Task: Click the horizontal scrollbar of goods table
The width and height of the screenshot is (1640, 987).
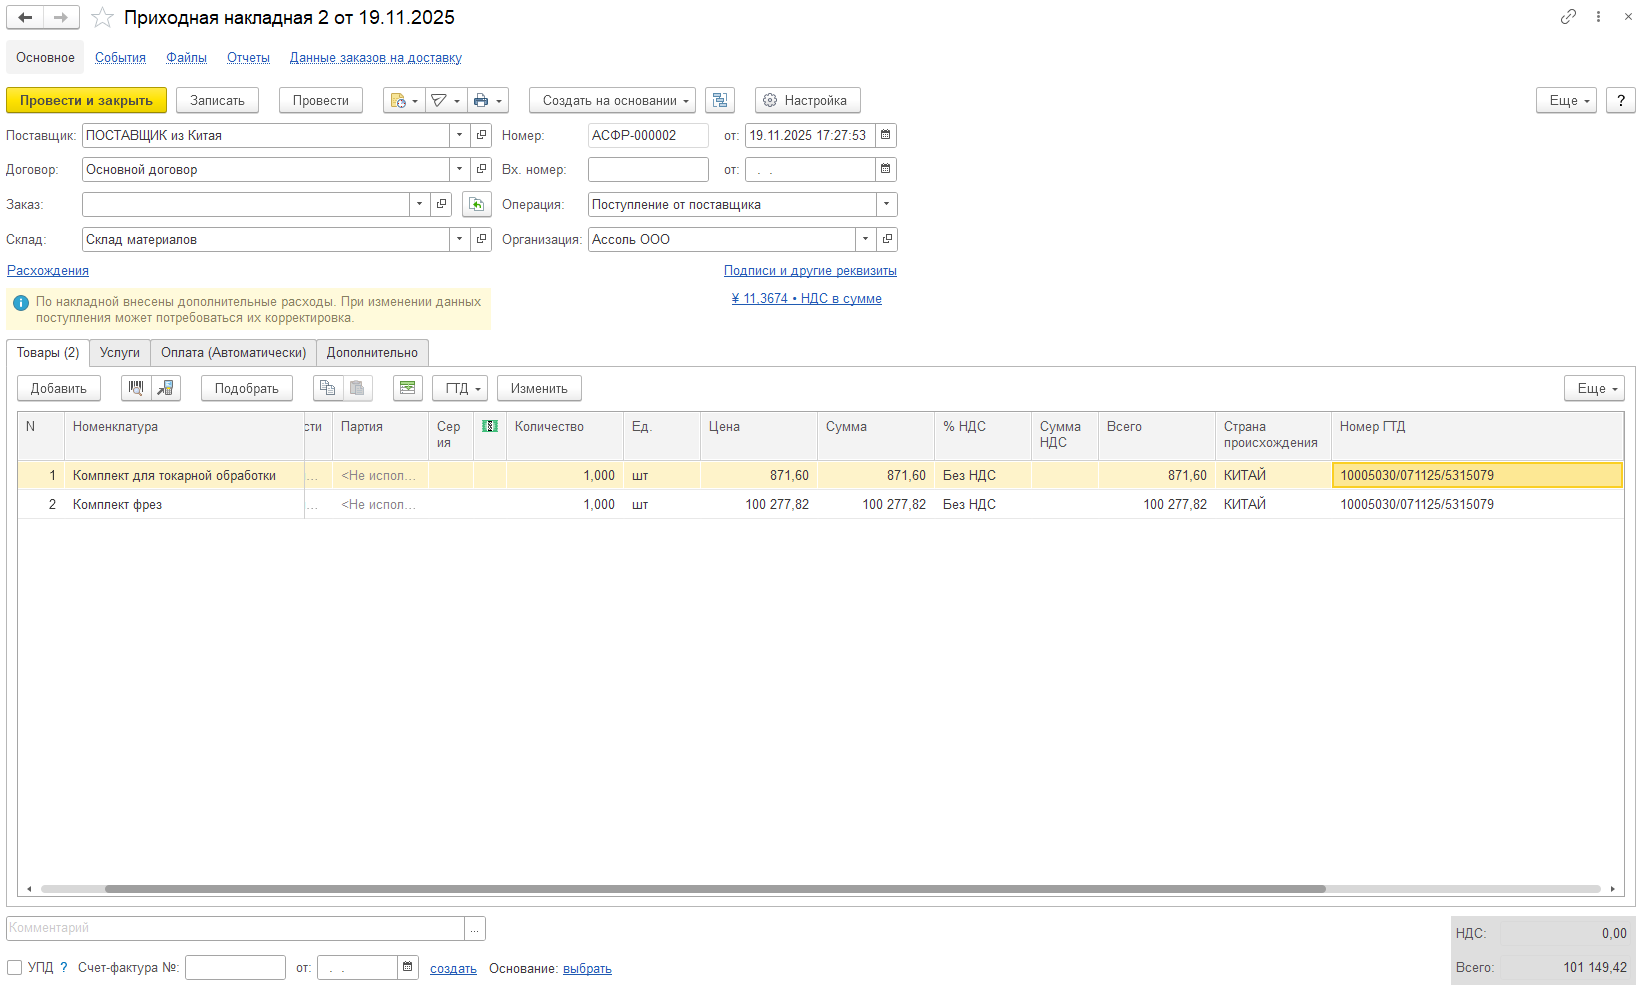Action: (714, 889)
